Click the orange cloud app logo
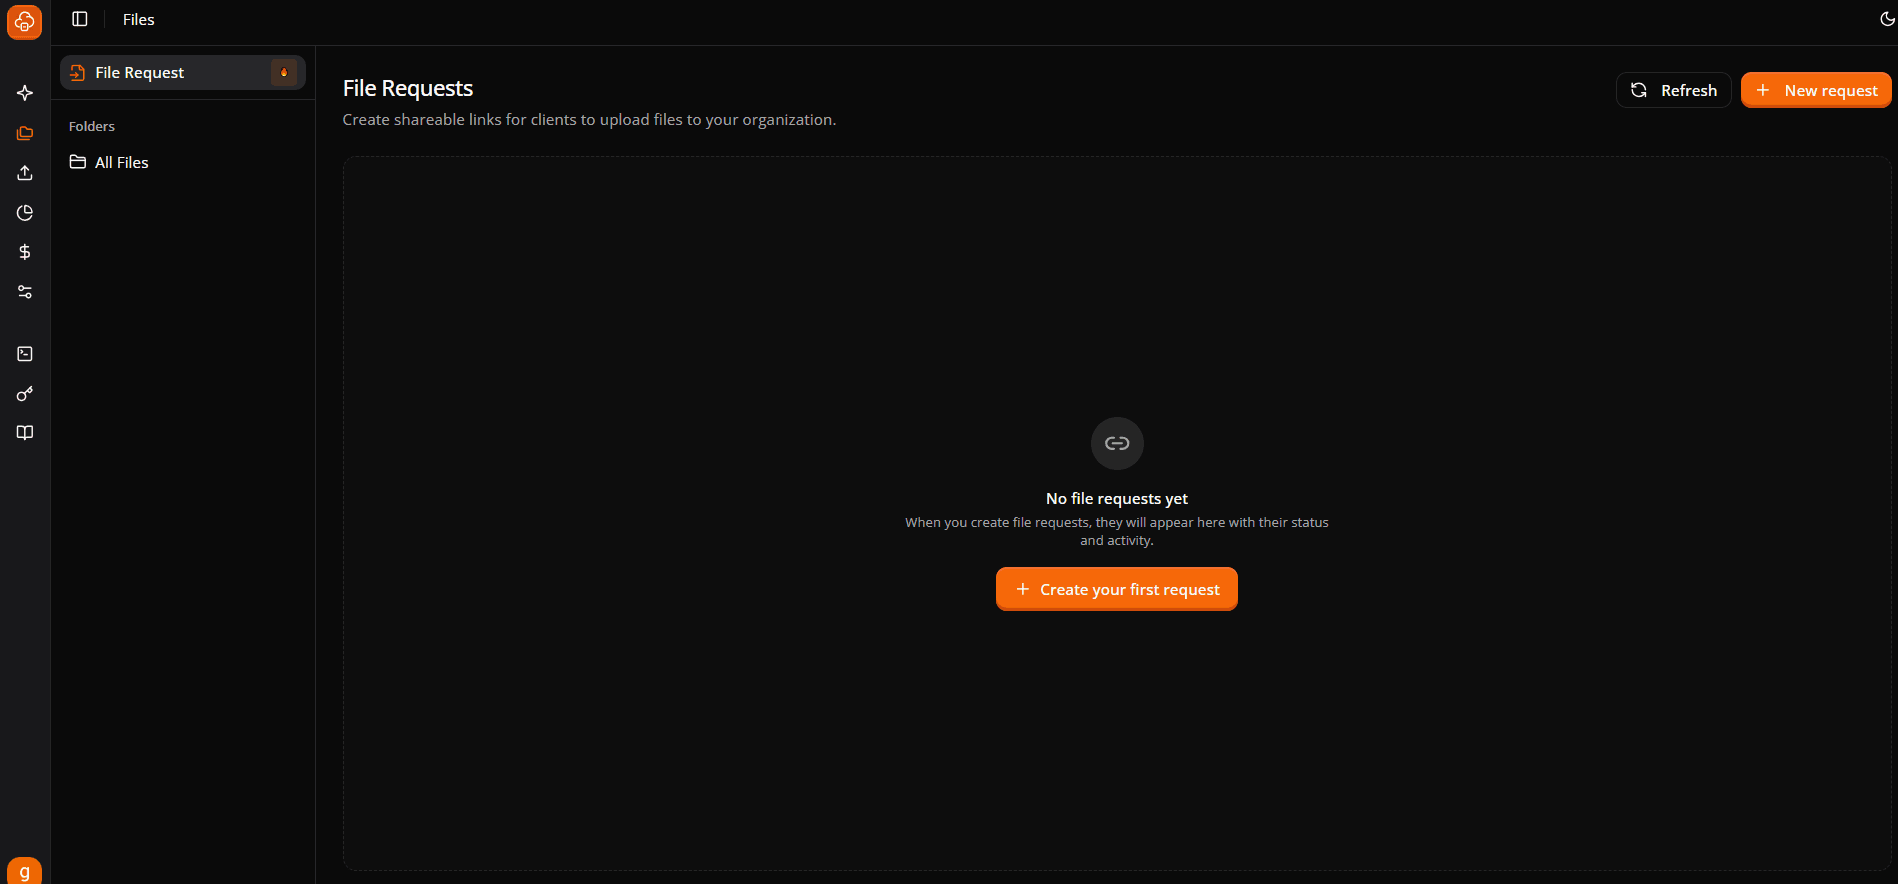Screen dimensions: 1898x884 tap(24, 22)
